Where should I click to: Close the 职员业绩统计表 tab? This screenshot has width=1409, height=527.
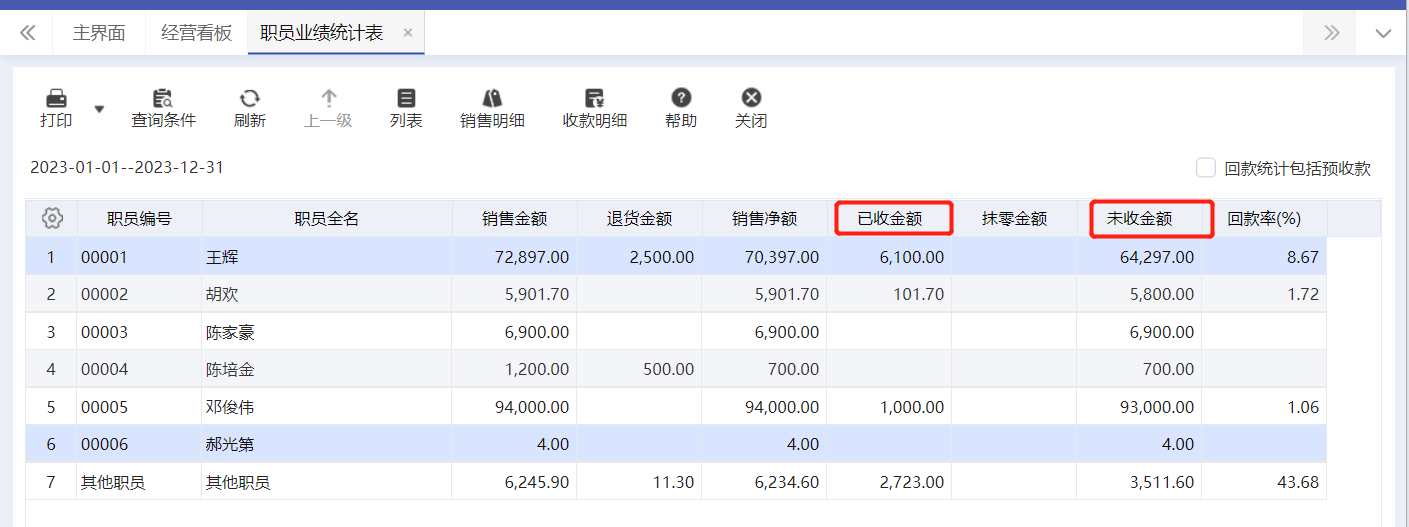pyautogui.click(x=408, y=33)
